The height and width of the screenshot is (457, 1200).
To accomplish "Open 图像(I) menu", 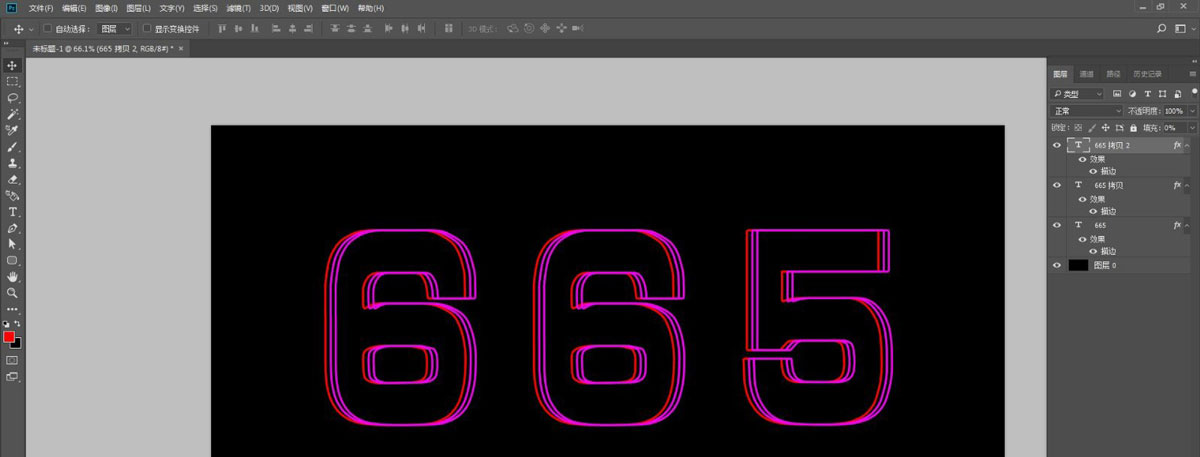I will coord(107,8).
